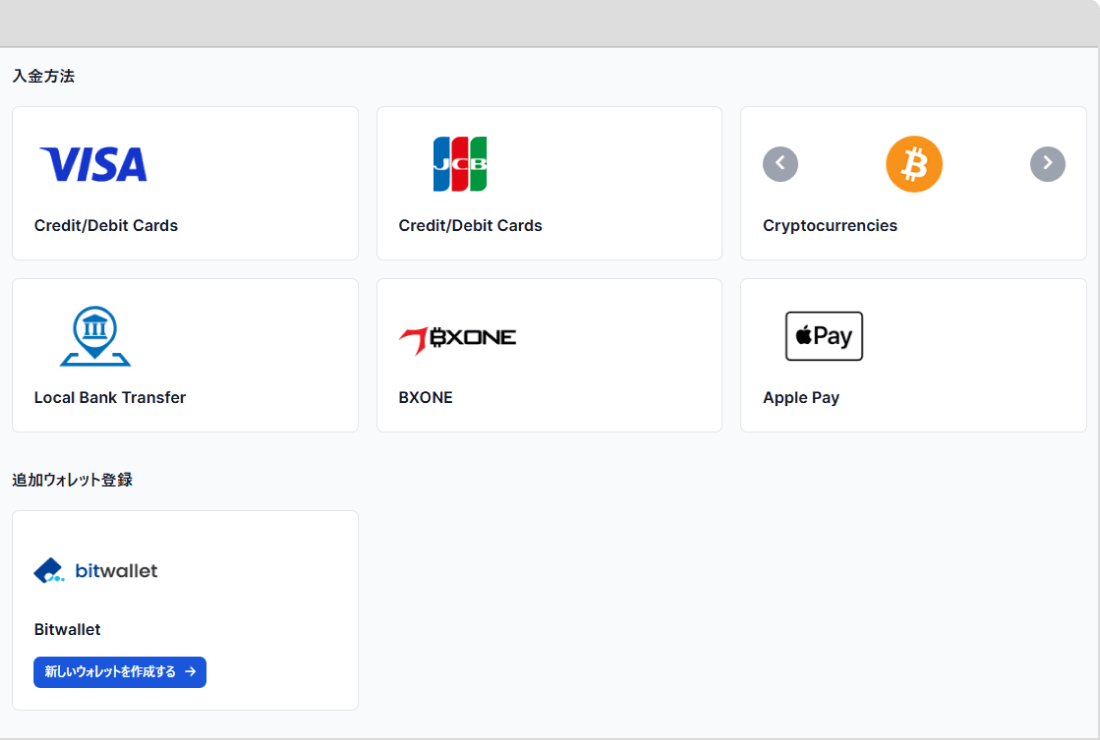Click the Apple Pay logo
This screenshot has width=1100, height=740.
[824, 336]
